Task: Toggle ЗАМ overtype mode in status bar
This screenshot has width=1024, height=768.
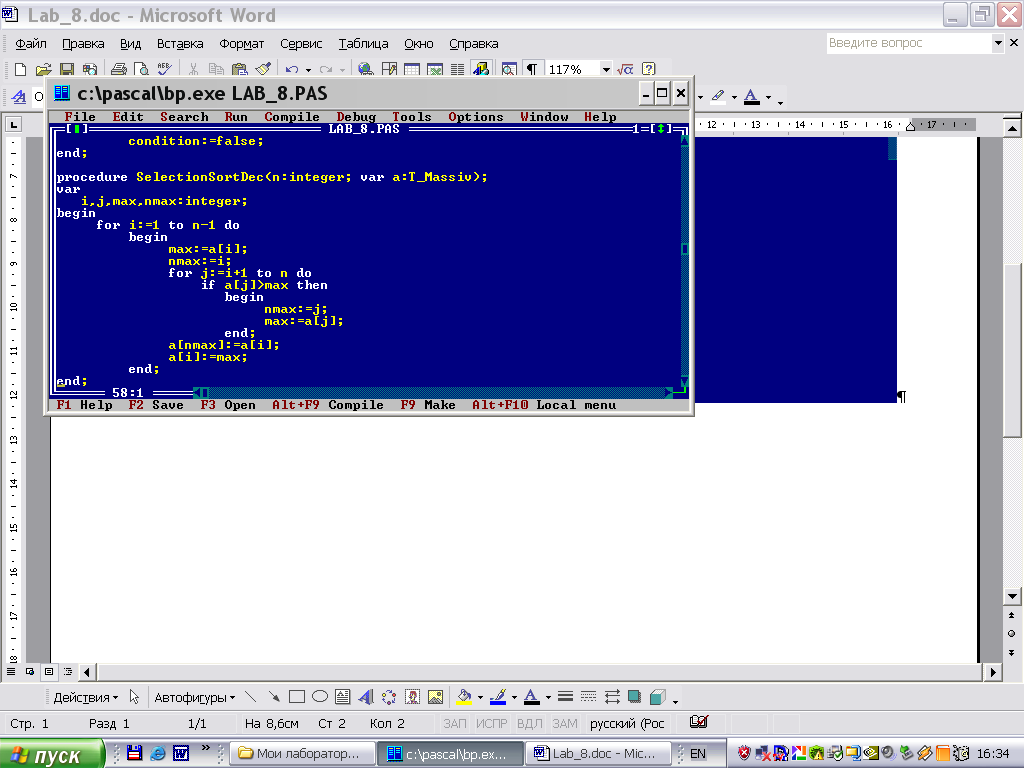Action: pyautogui.click(x=565, y=724)
